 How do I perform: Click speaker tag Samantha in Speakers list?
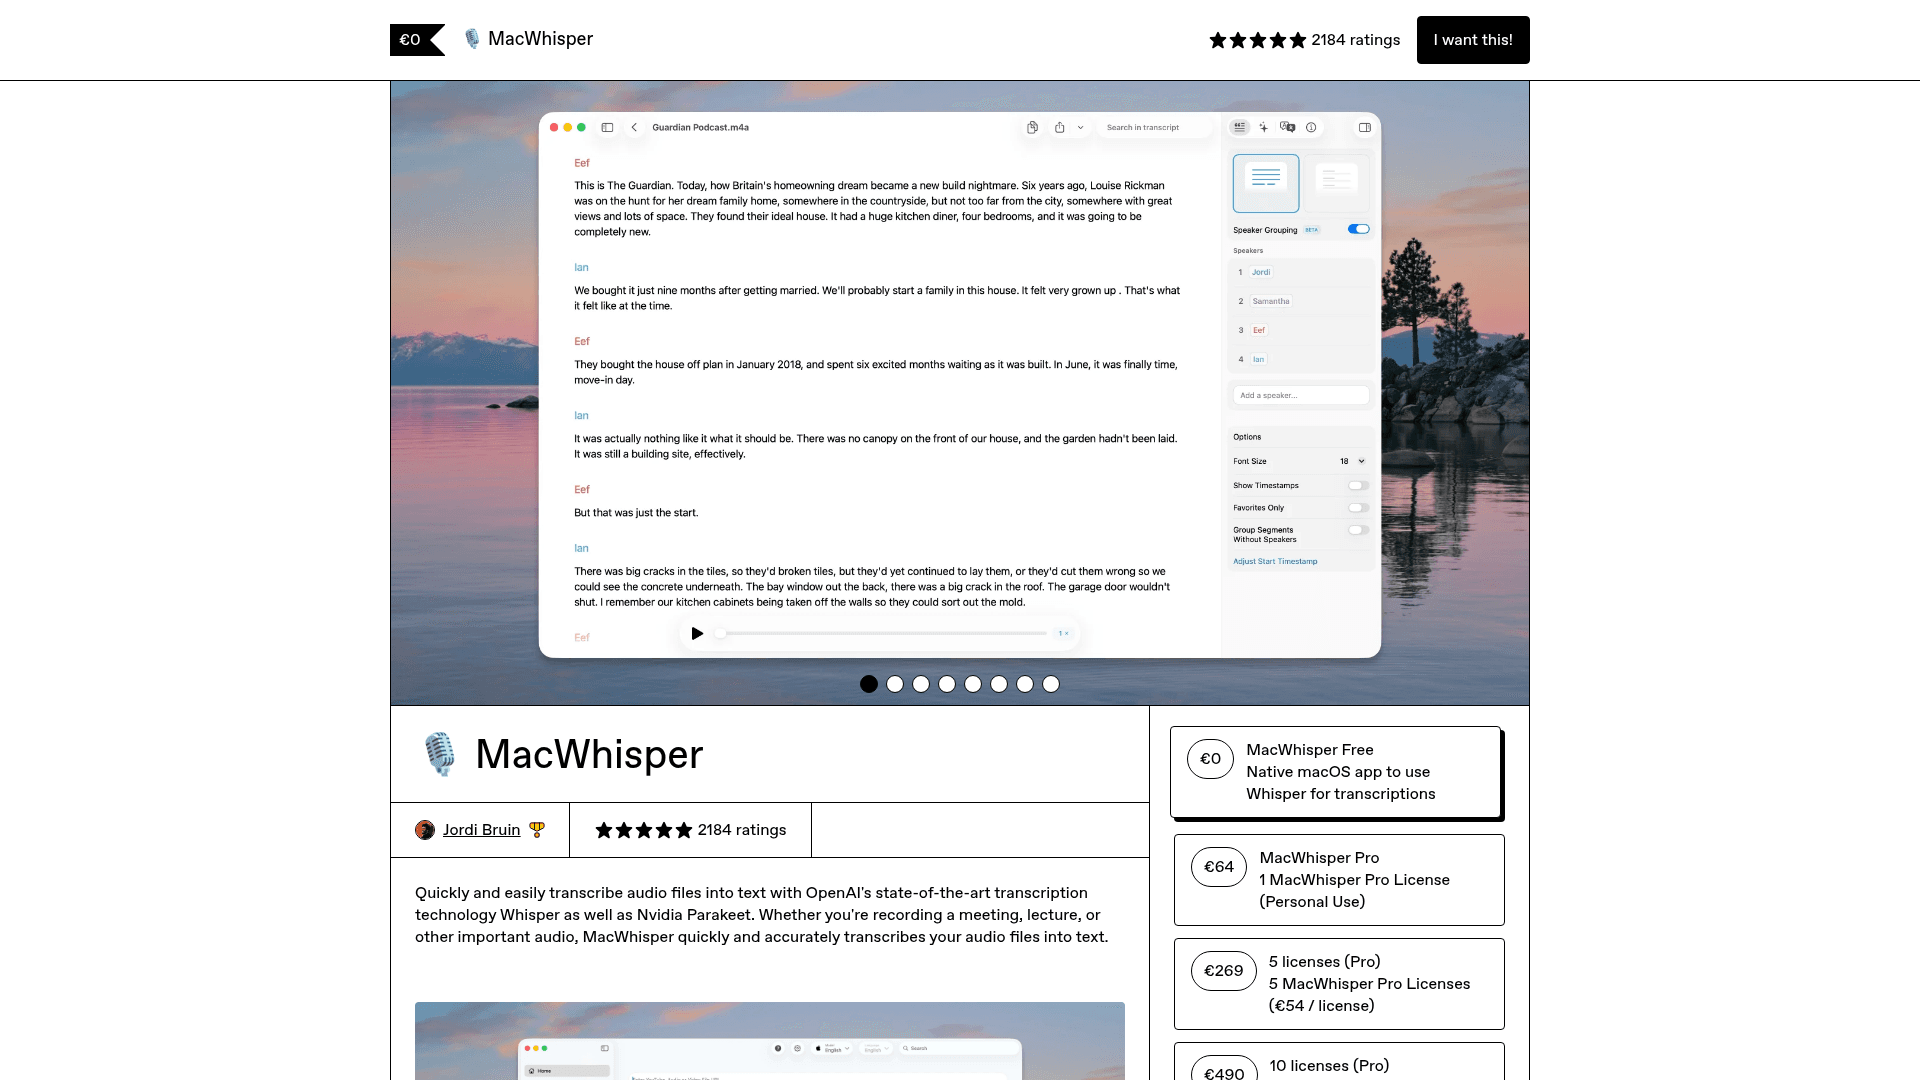pos(1271,301)
